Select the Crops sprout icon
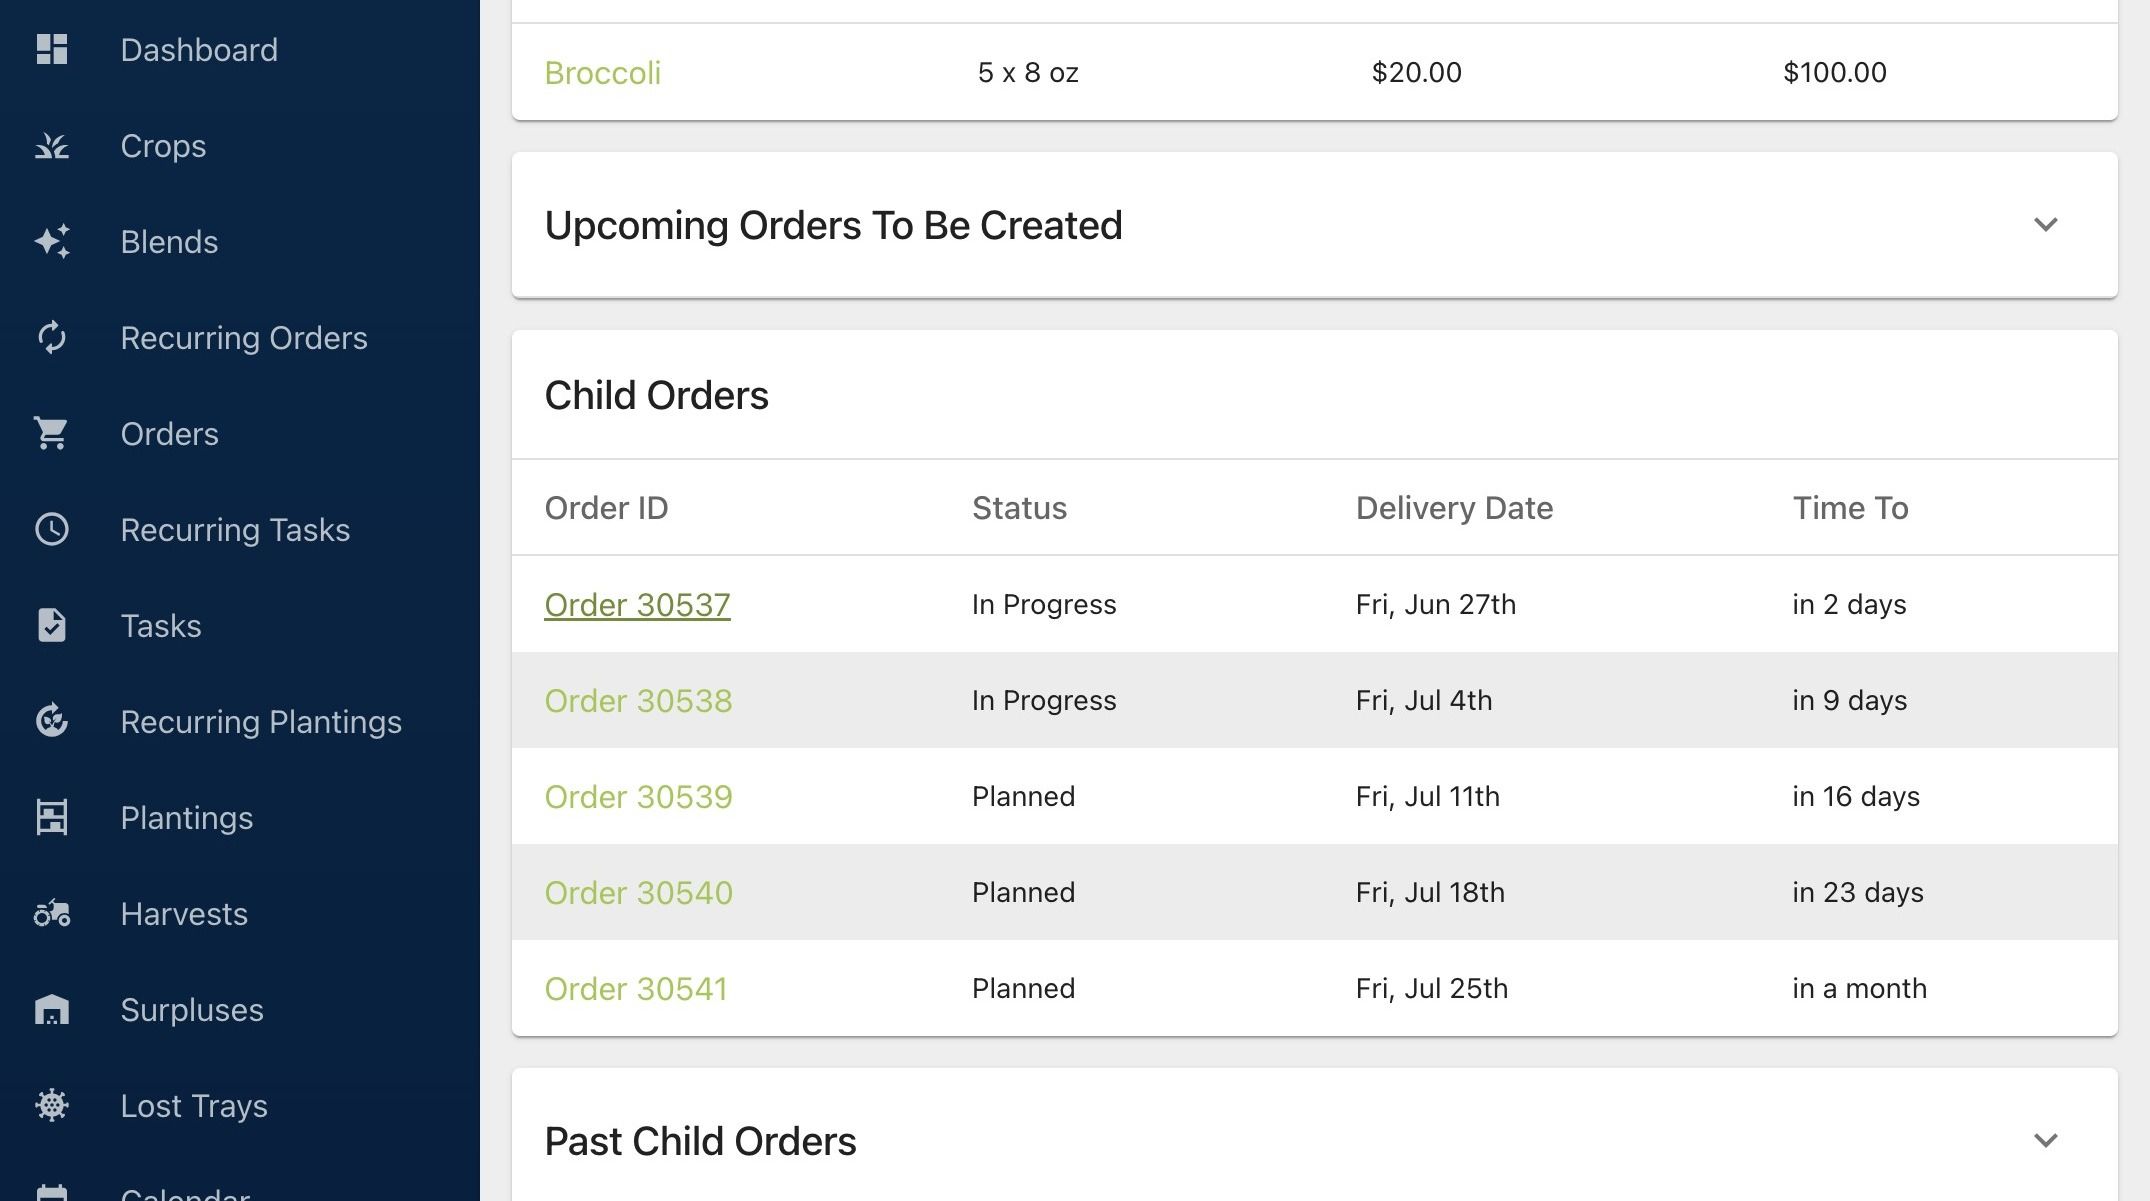2150x1201 pixels. tap(52, 145)
